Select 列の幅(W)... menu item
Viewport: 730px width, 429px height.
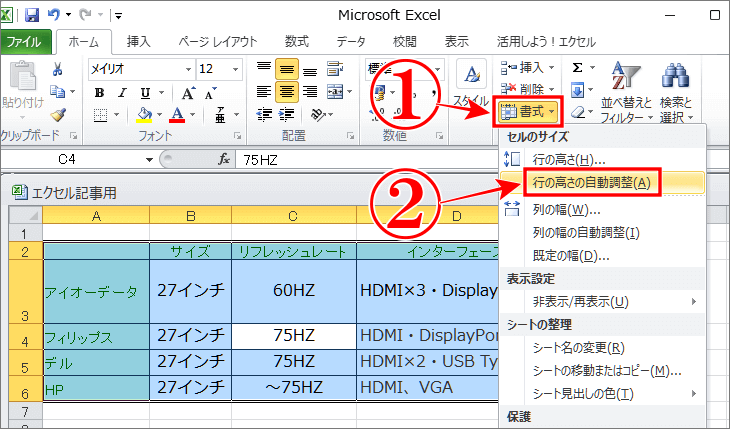tap(602, 210)
